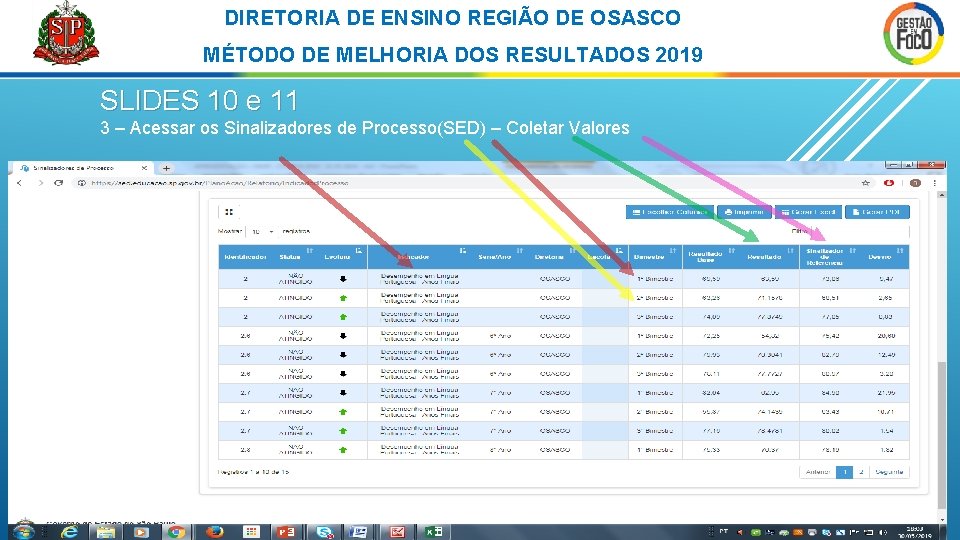
Task: Open PowerPoint from the taskbar
Action: pyautogui.click(x=286, y=531)
